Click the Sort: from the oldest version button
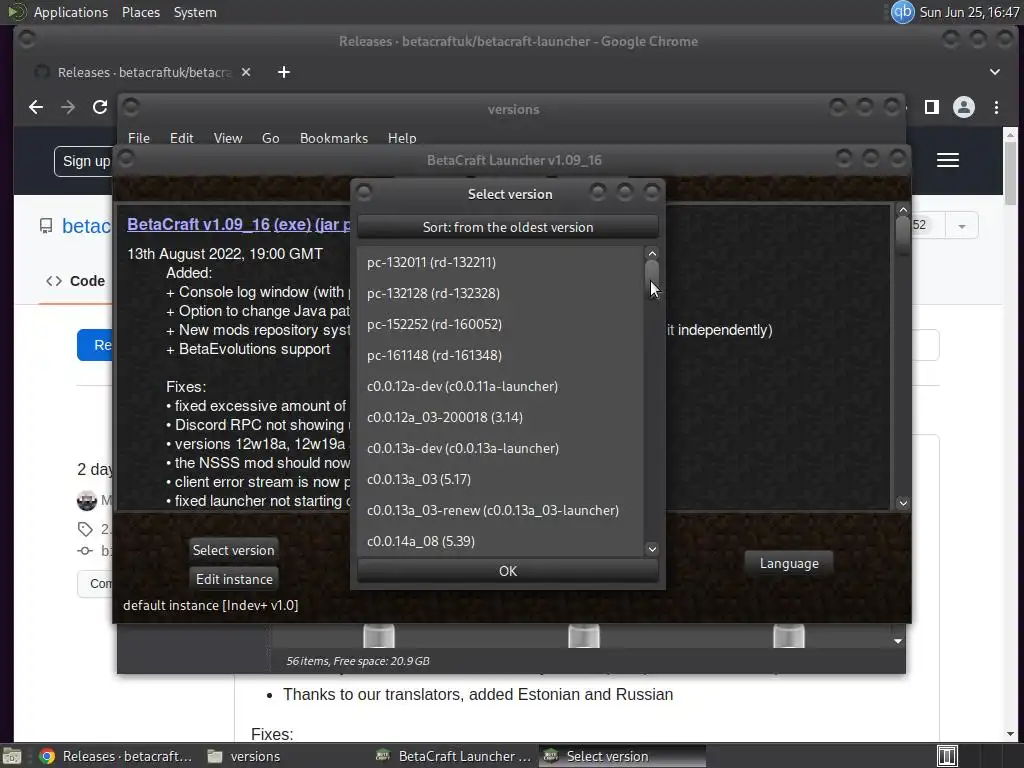Screen dimensions: 1024x768 [x=508, y=227]
